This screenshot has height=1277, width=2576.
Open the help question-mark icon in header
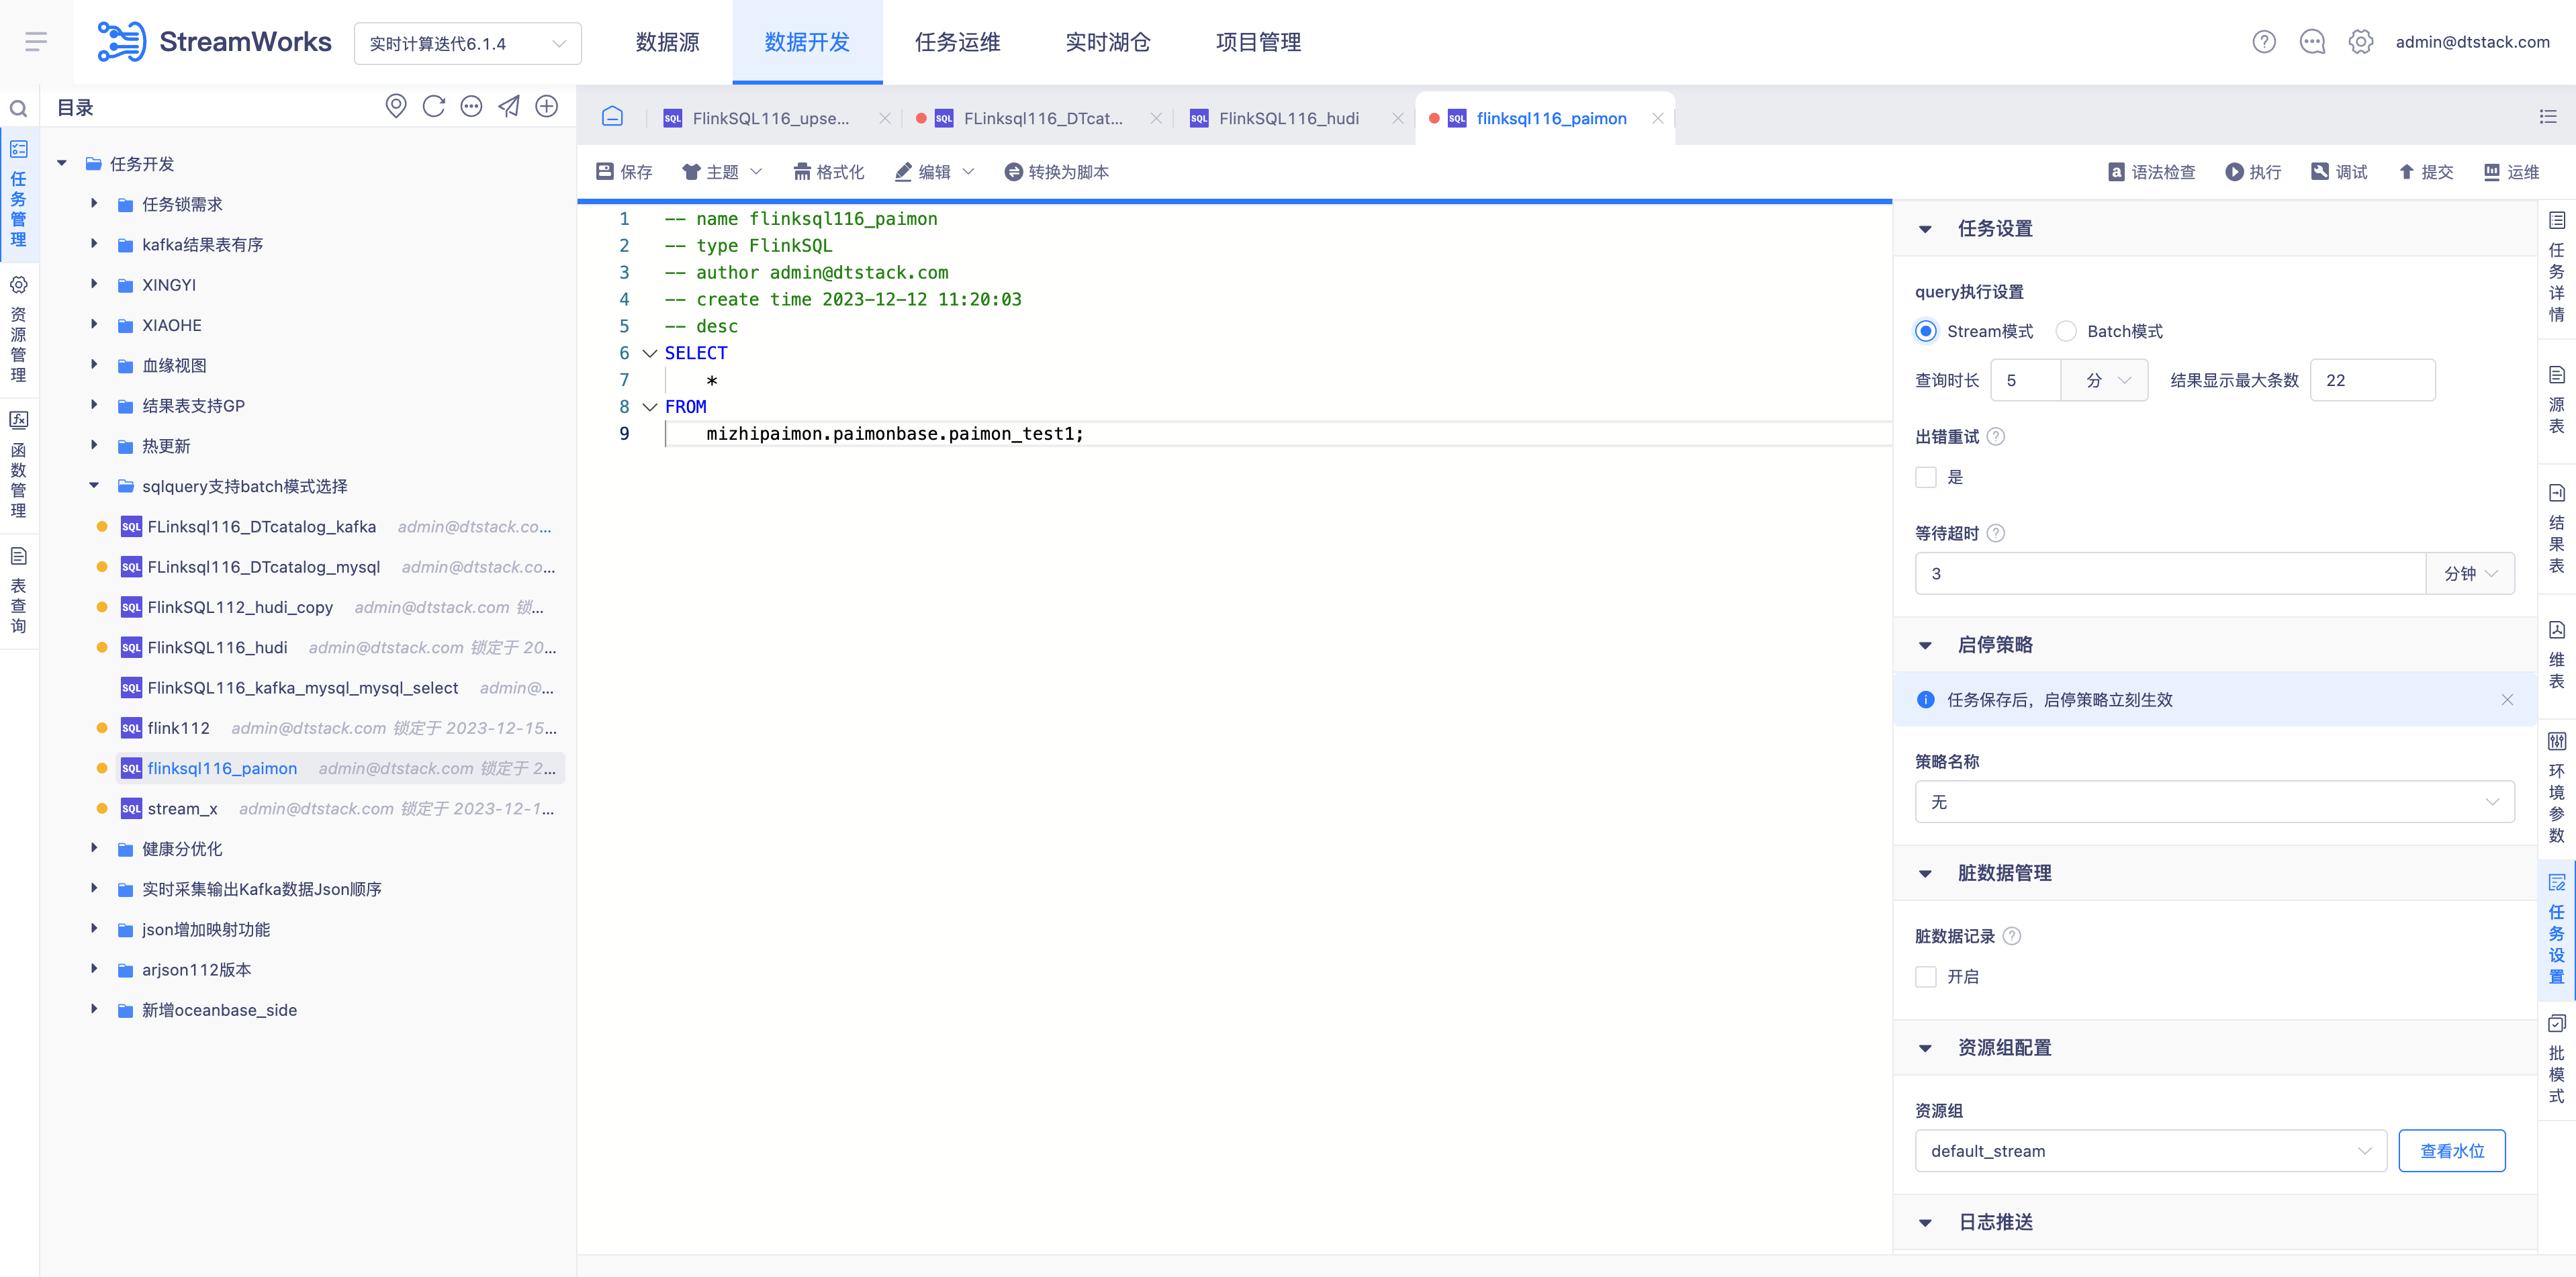pyautogui.click(x=2264, y=42)
